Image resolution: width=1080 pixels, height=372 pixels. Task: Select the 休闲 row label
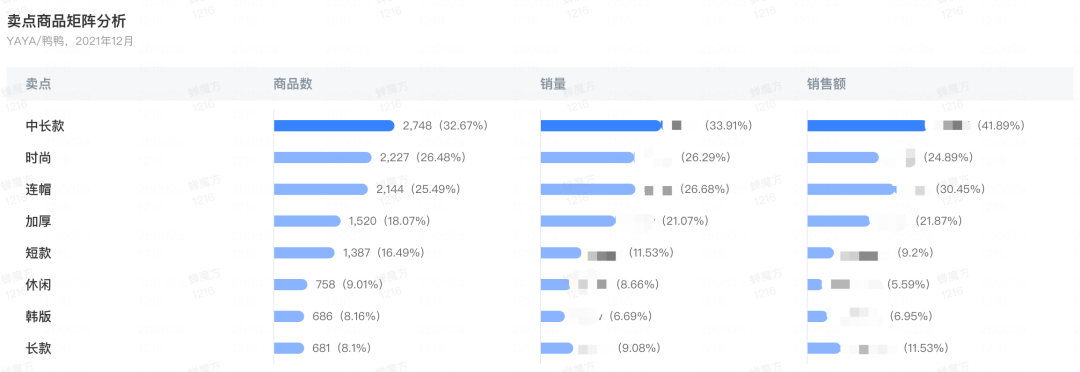39,285
